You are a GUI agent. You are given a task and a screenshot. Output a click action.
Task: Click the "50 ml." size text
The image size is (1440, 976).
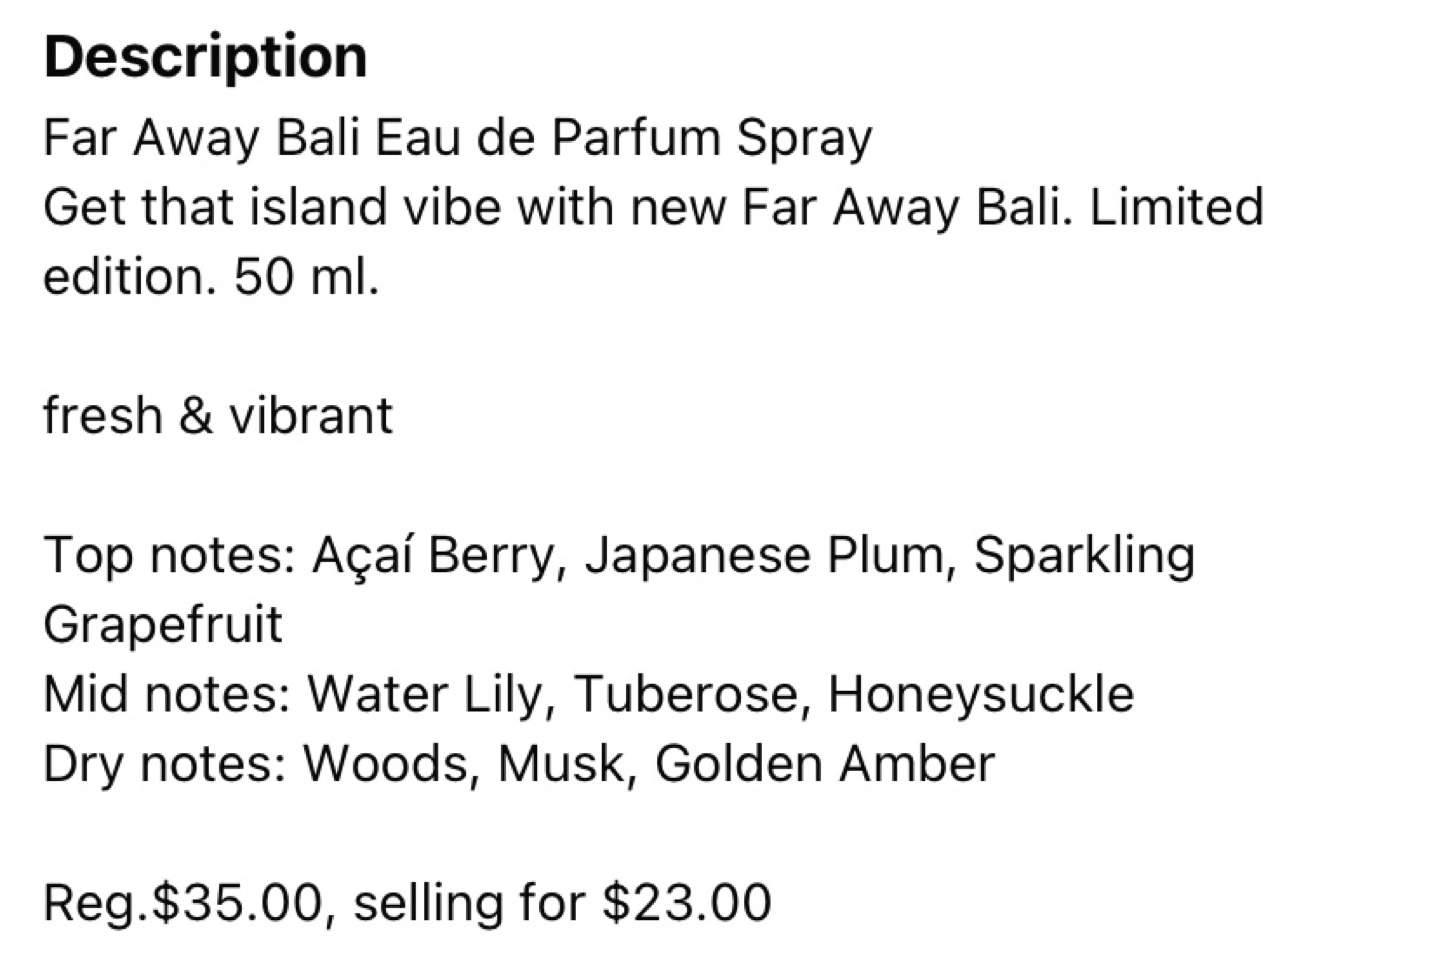tap(307, 277)
